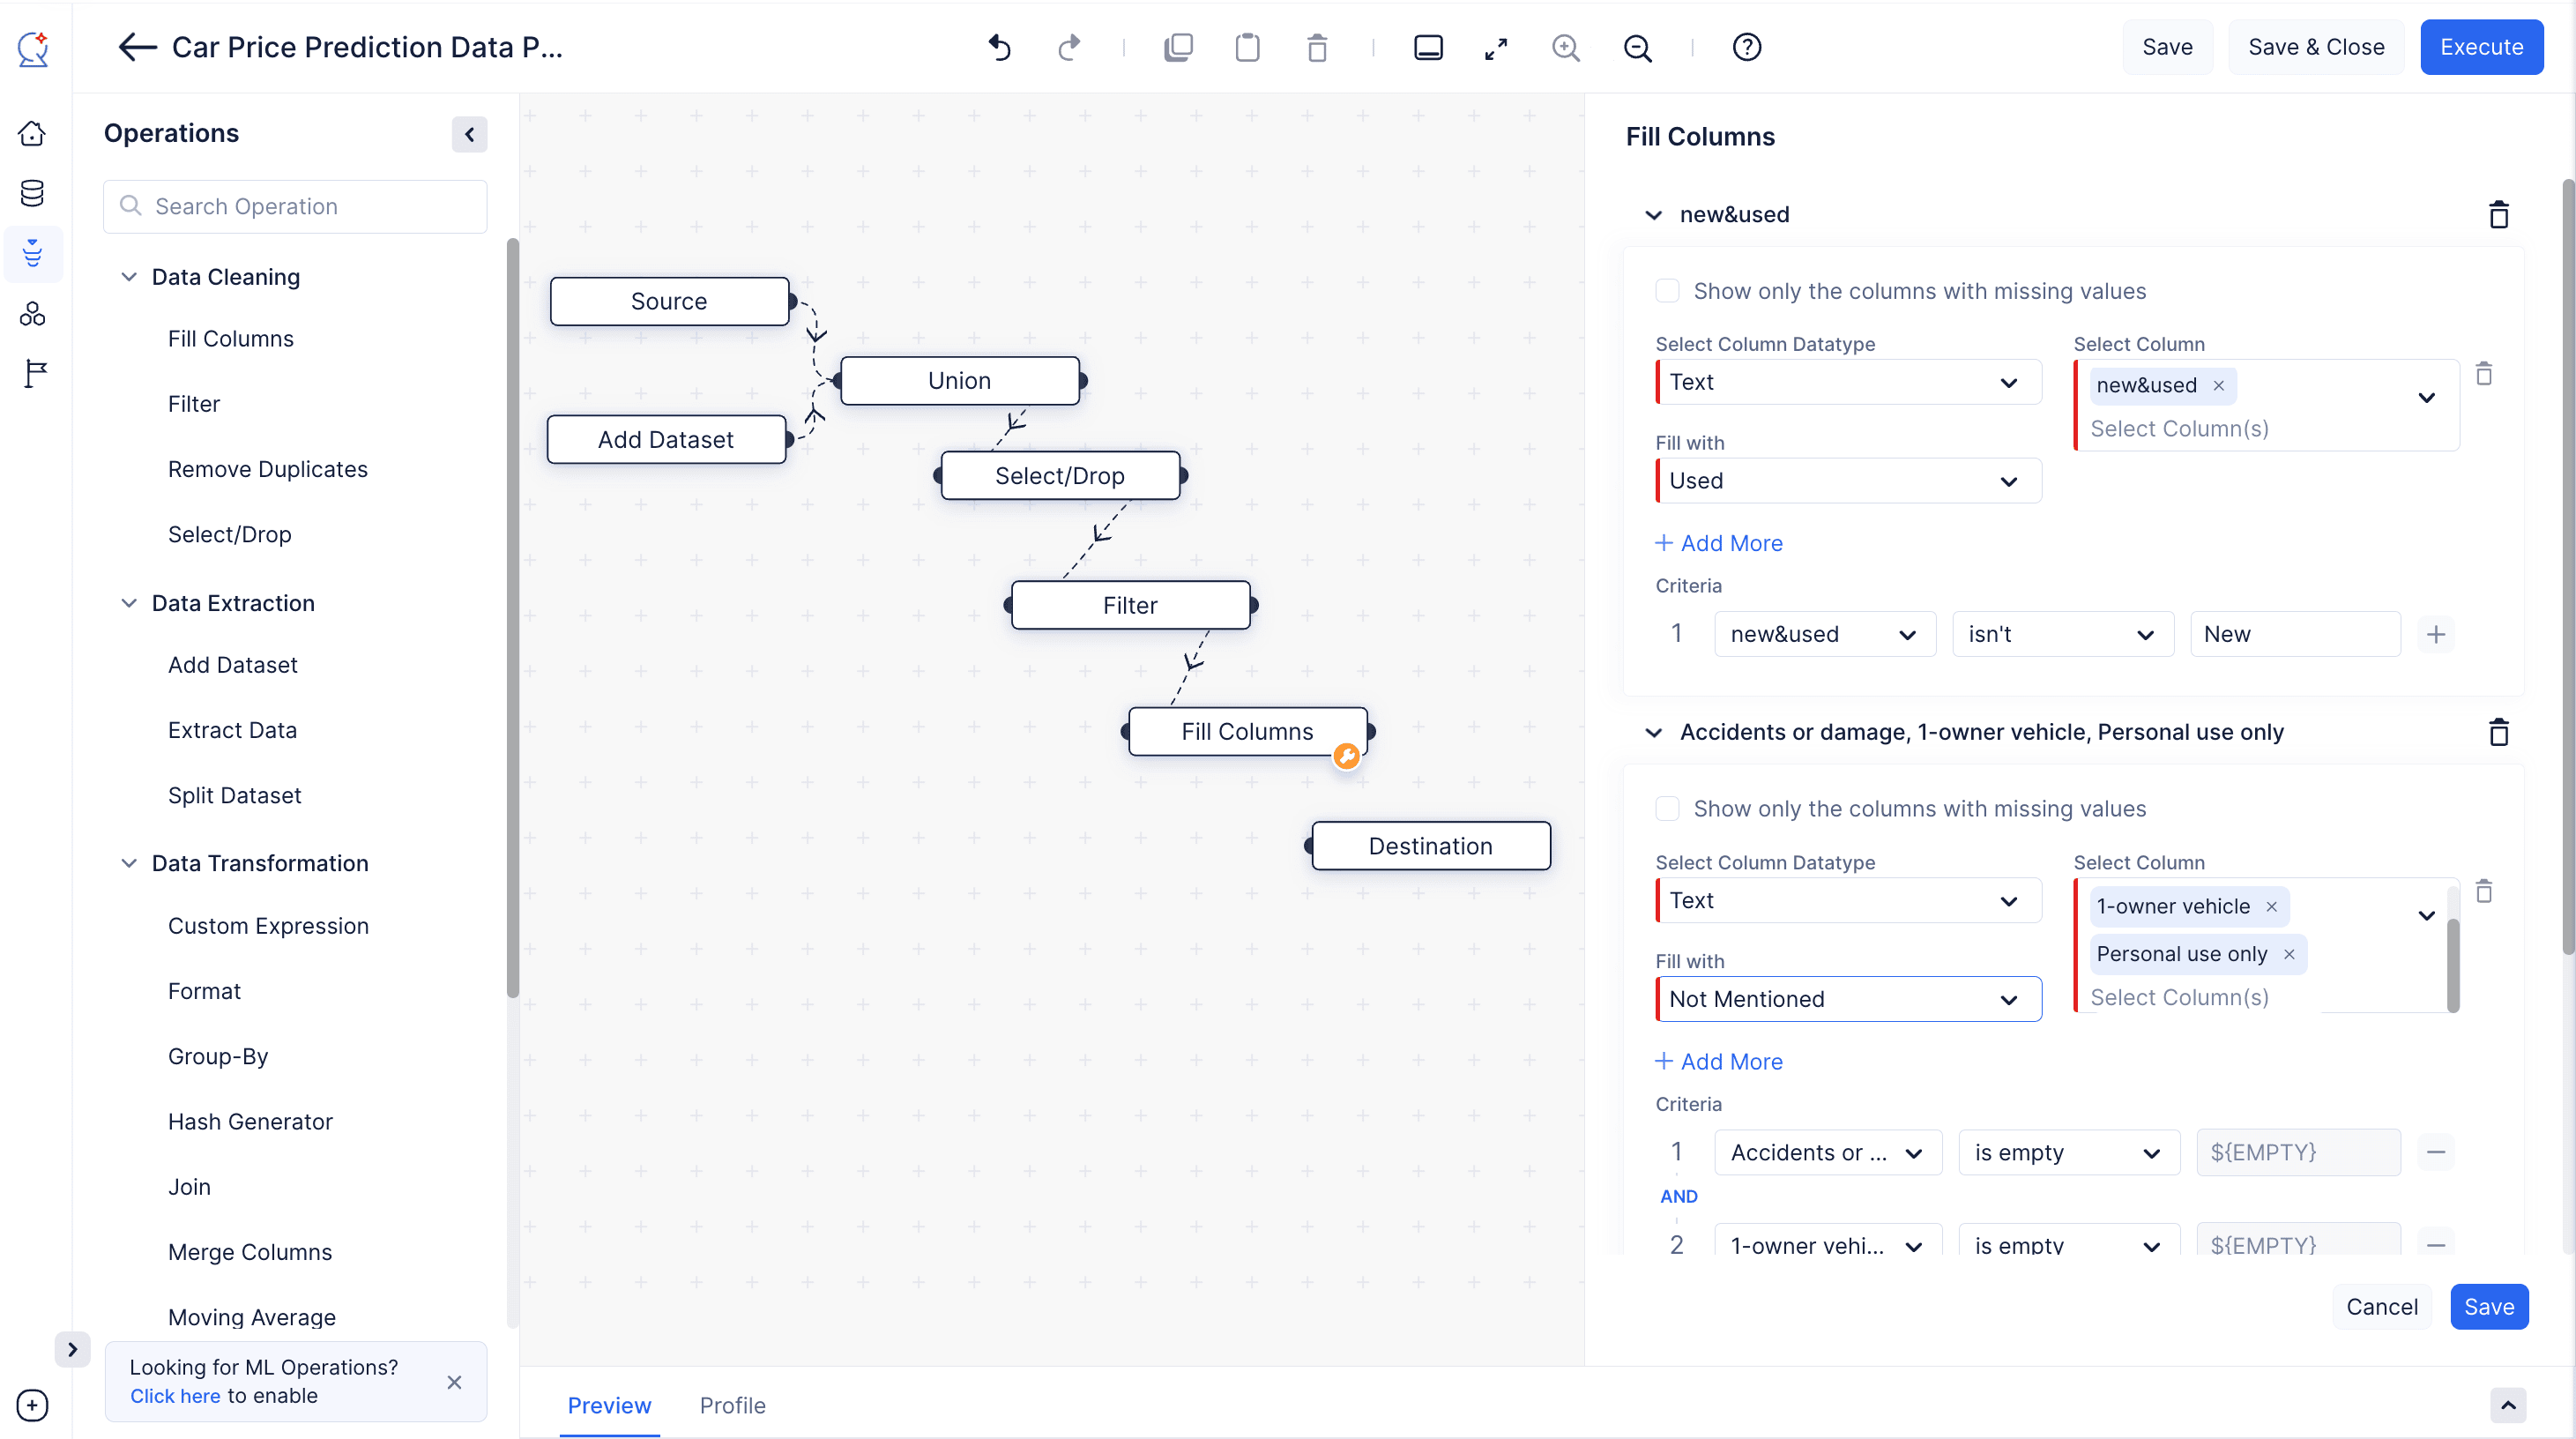Click the delete trash icon in toolbar
2576x1439 pixels.
(1318, 48)
